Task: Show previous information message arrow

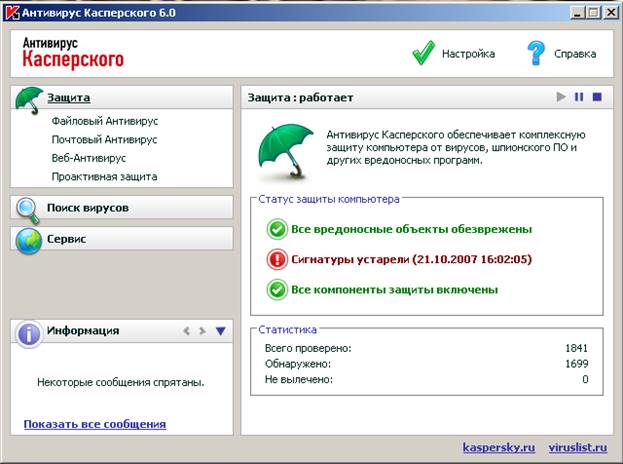Action: [186, 331]
